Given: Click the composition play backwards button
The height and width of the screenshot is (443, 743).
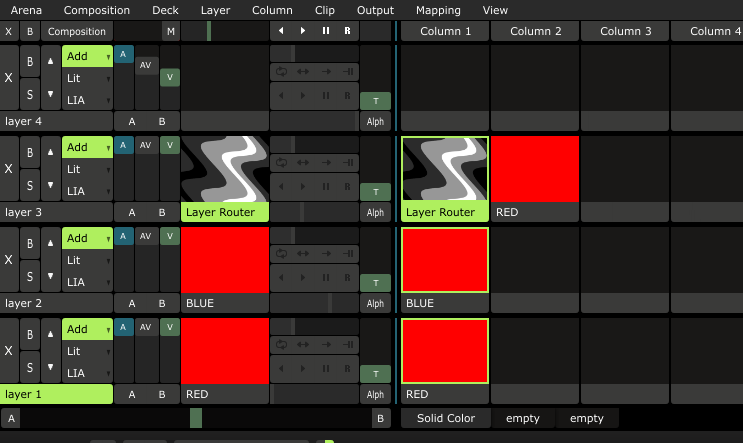Looking at the screenshot, I should point(281,31).
